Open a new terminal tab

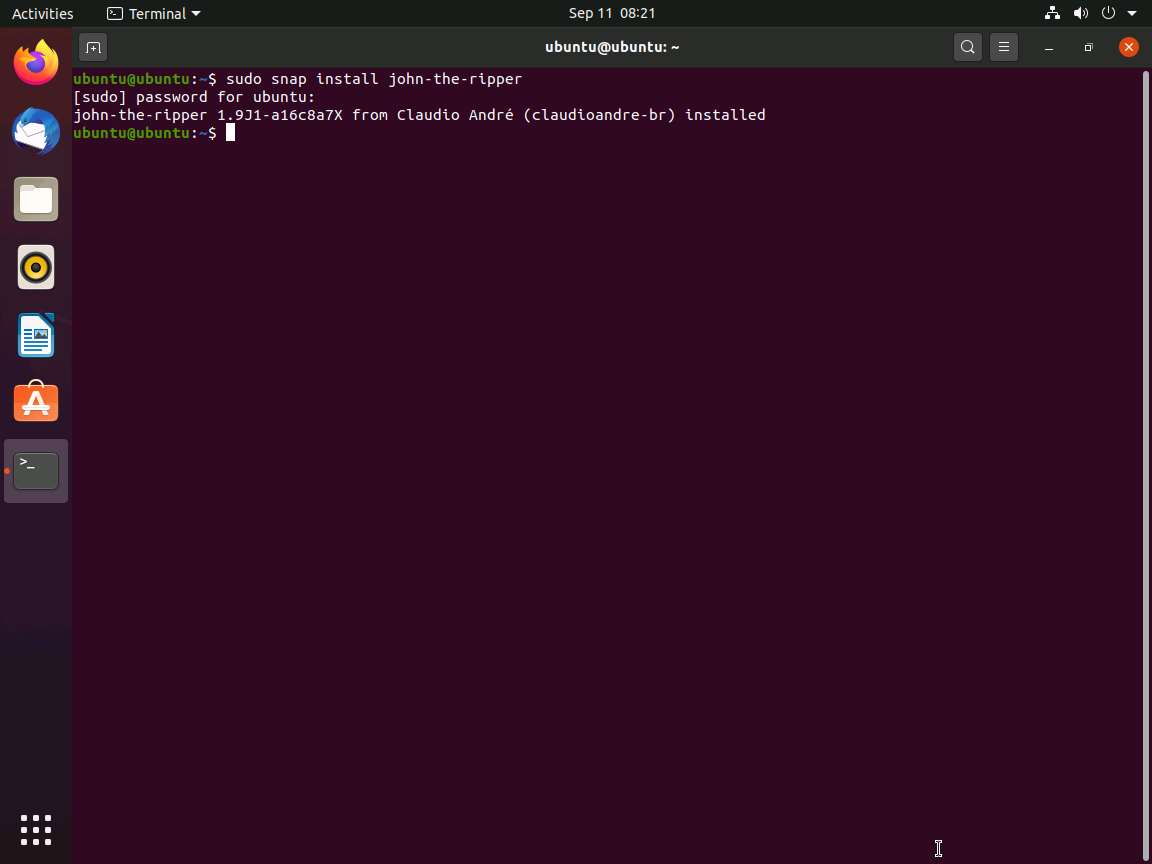click(93, 48)
